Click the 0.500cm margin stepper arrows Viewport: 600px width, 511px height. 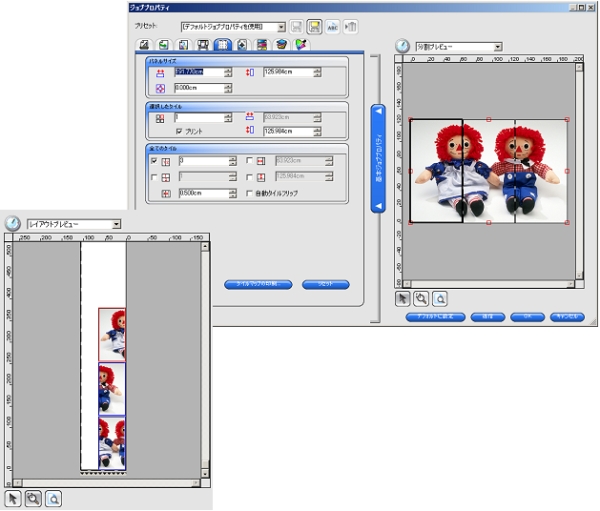coord(233,193)
